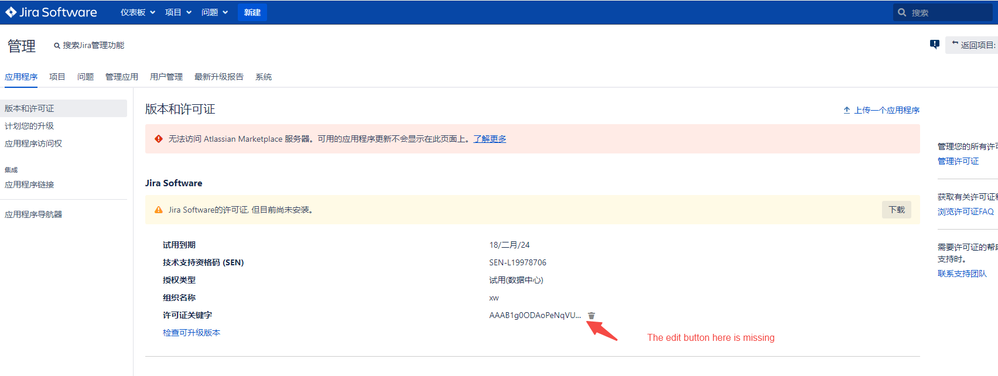Click 浏览许可证FAQ link

click(966, 211)
